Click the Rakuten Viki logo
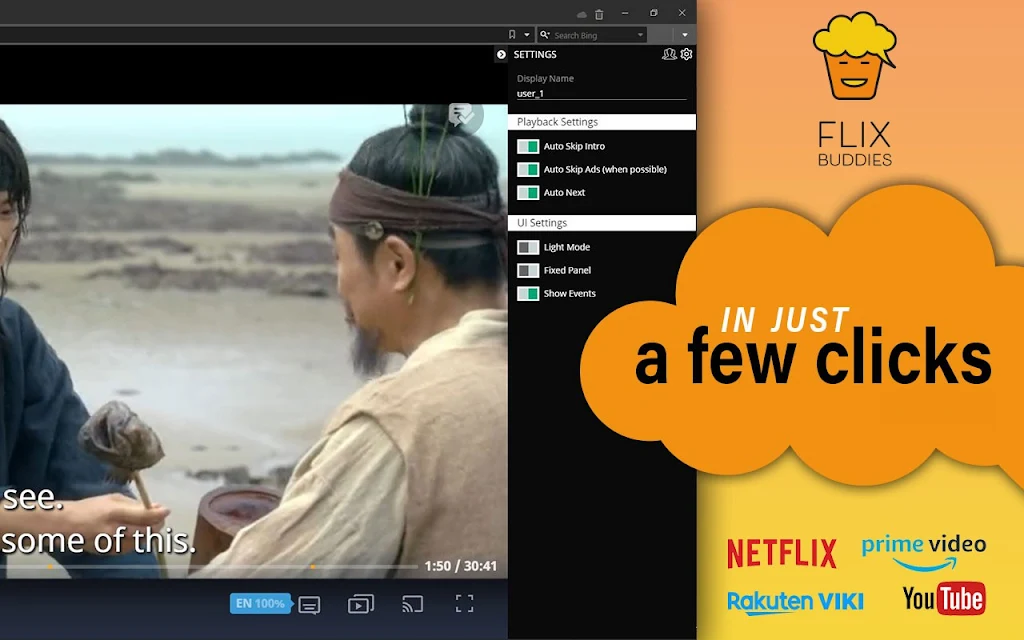The height and width of the screenshot is (640, 1024). [x=795, y=602]
